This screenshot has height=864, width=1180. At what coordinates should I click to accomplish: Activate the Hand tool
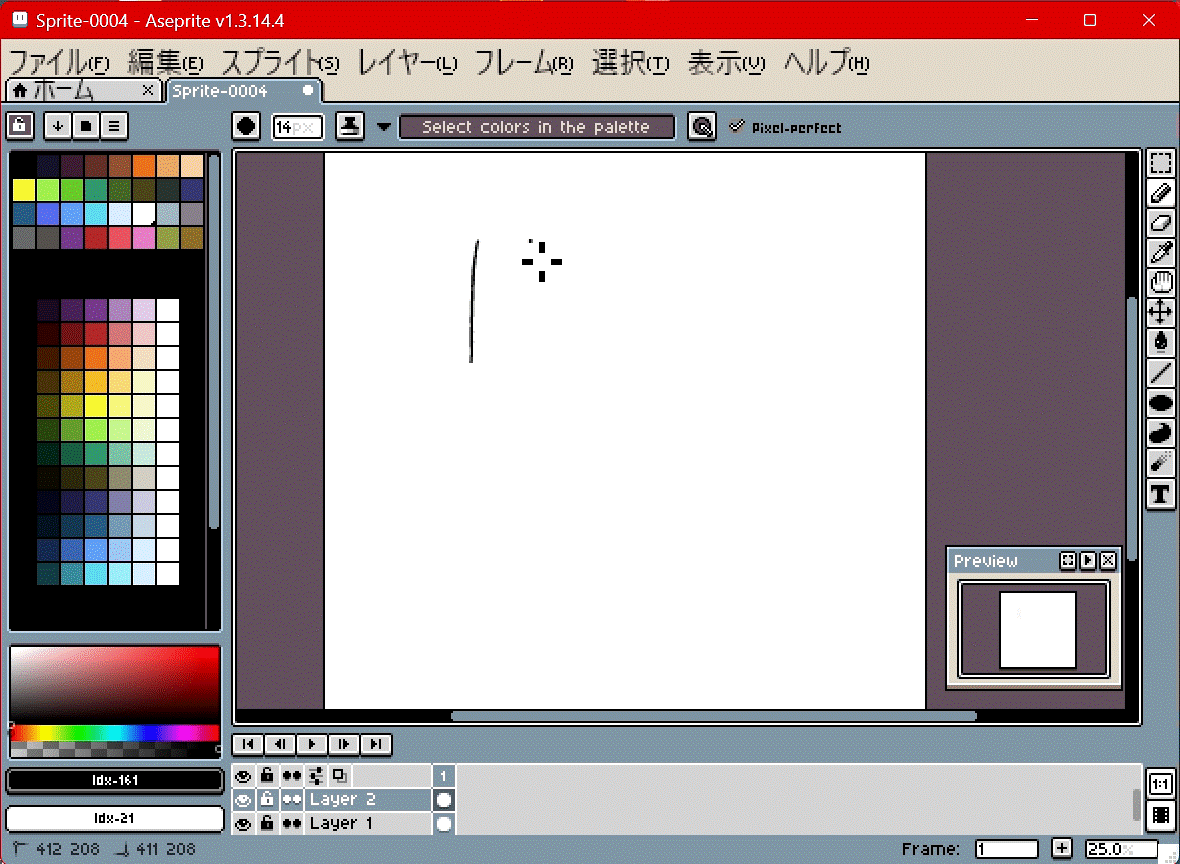tap(1160, 283)
